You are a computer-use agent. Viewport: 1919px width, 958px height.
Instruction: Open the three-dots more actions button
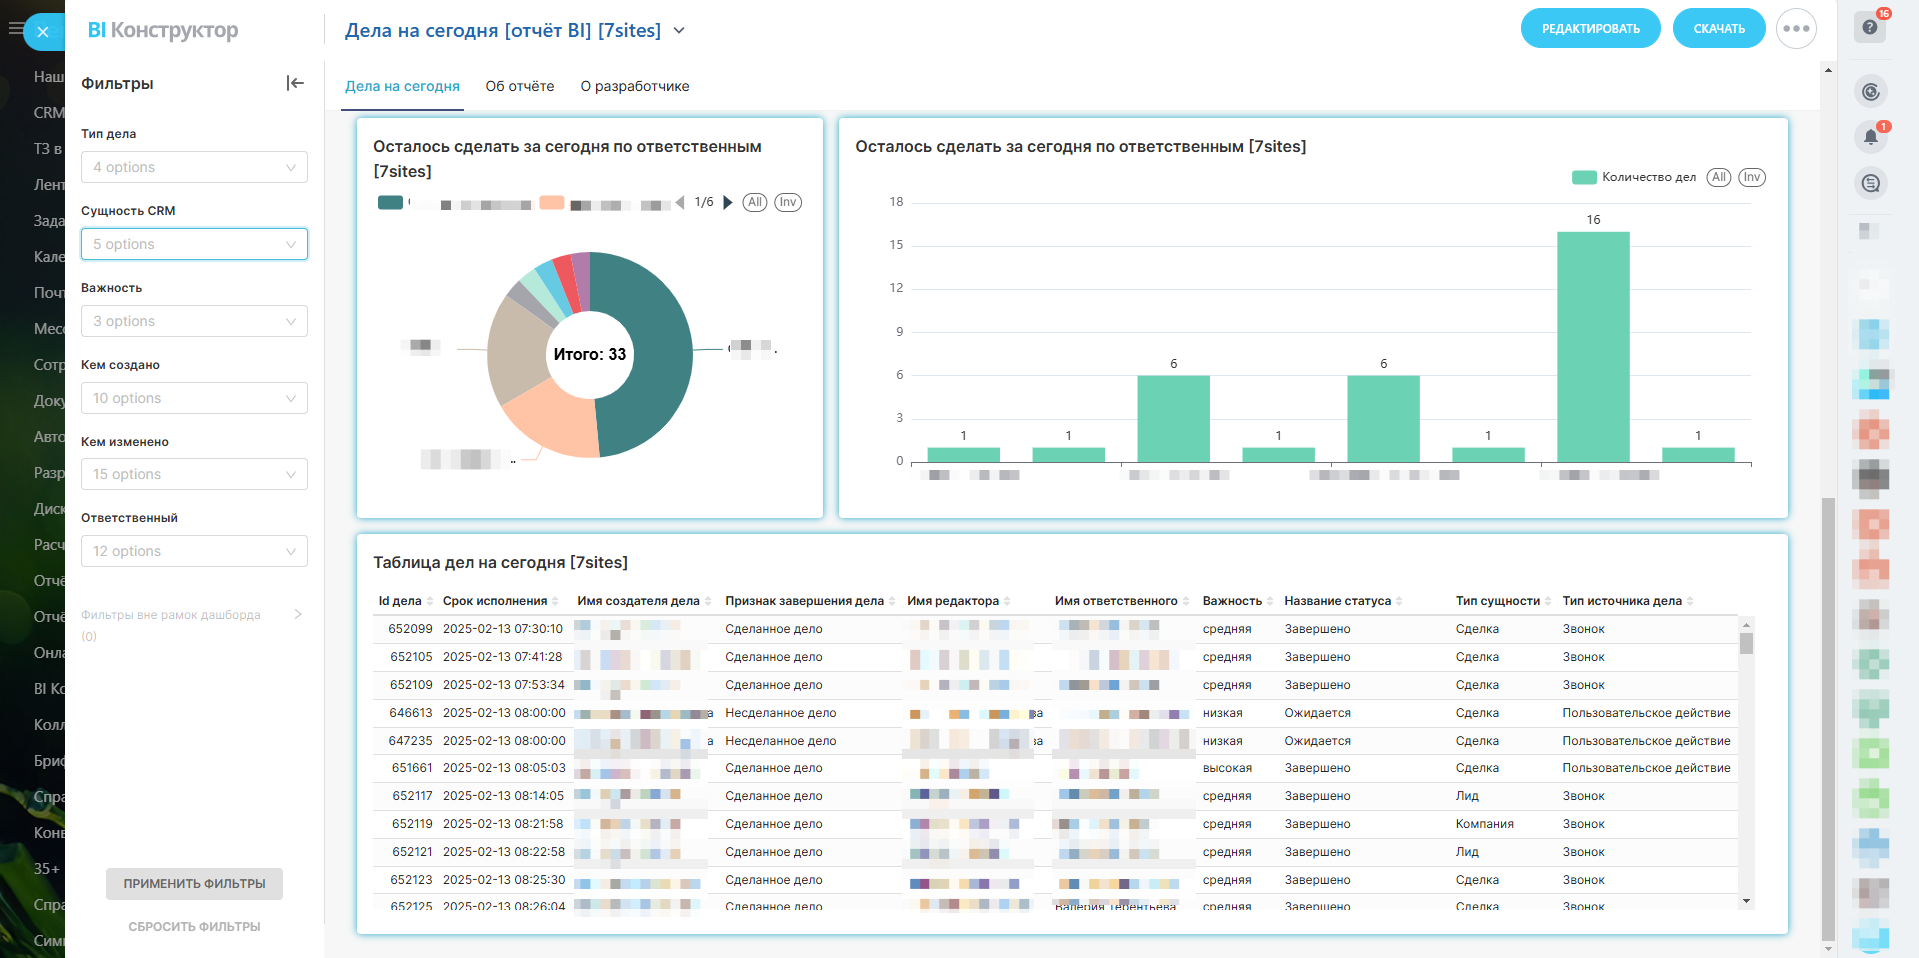(x=1796, y=29)
